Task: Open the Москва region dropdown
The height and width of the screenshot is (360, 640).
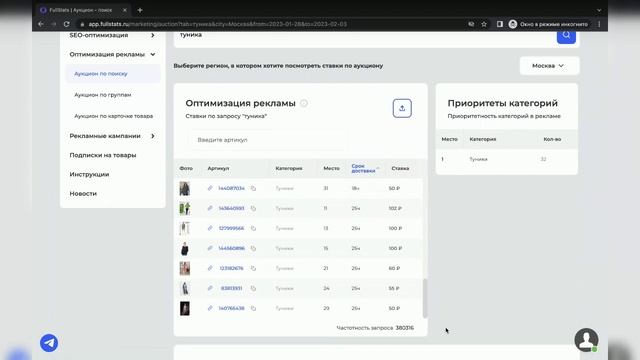Action: coord(549,66)
